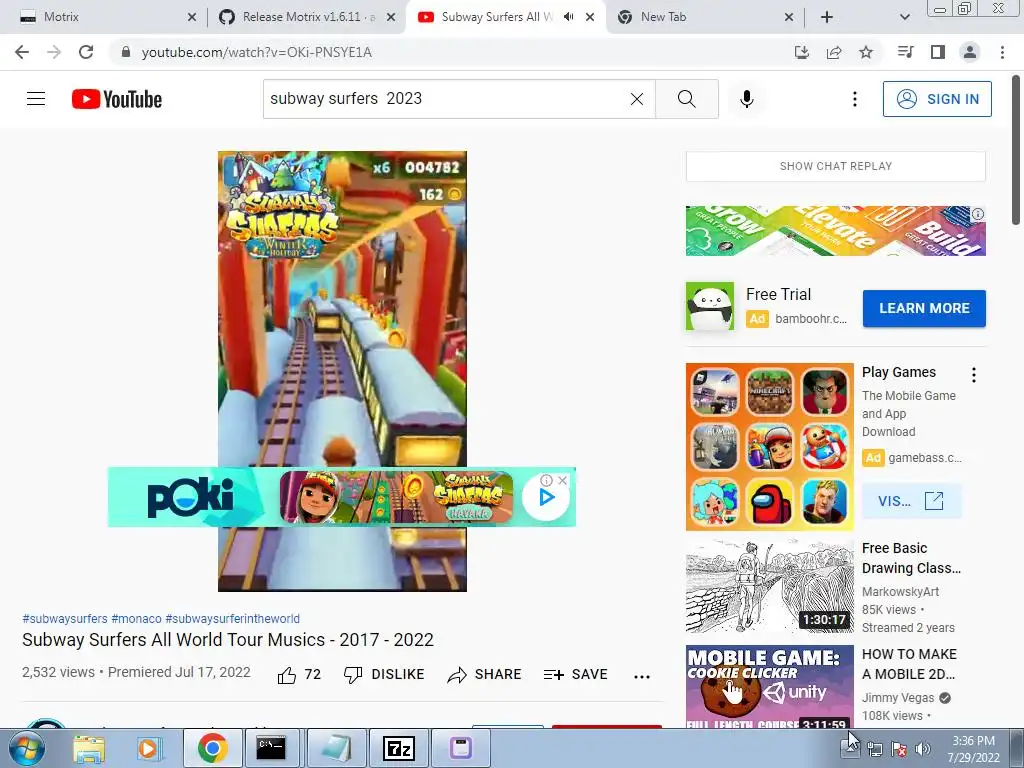Click the MarkowskyArt channel name

tap(901, 592)
